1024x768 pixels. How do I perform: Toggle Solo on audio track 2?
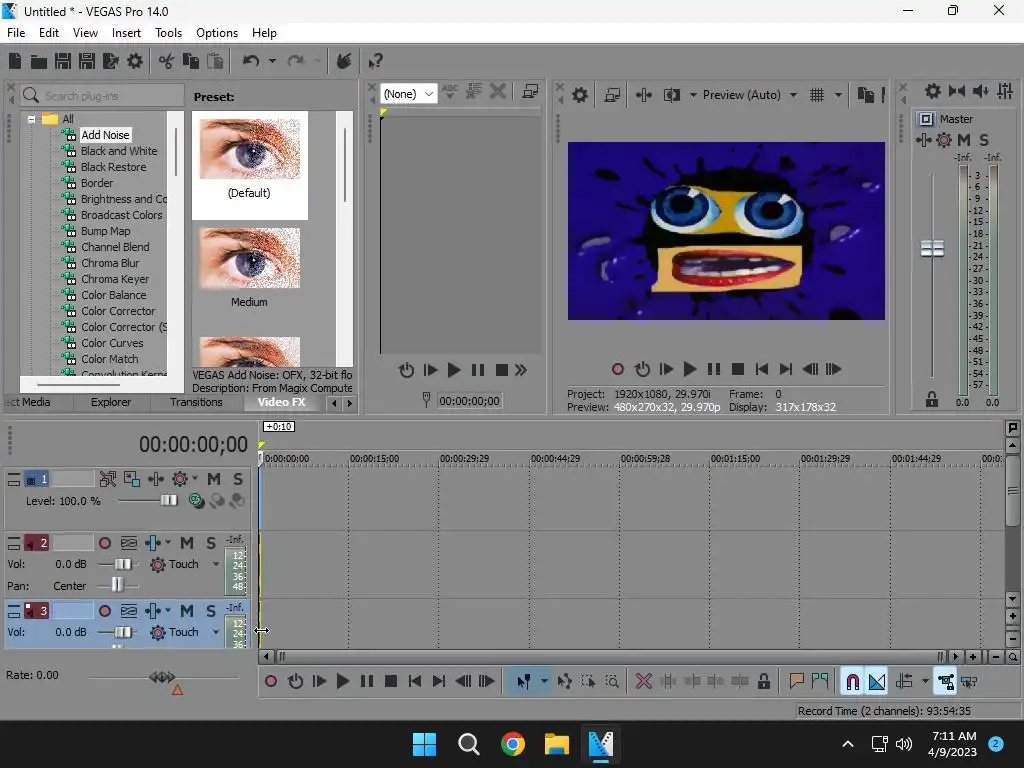(x=210, y=543)
